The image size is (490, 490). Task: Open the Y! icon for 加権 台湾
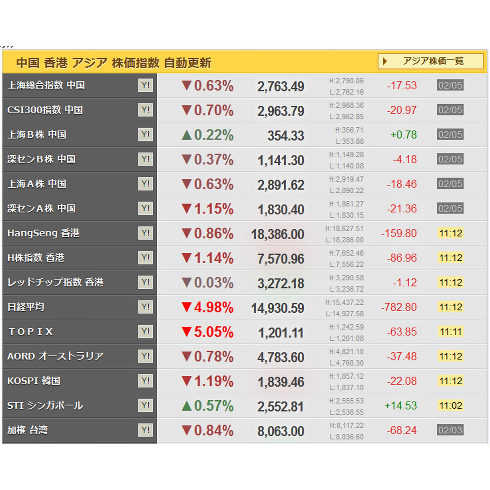(x=146, y=430)
